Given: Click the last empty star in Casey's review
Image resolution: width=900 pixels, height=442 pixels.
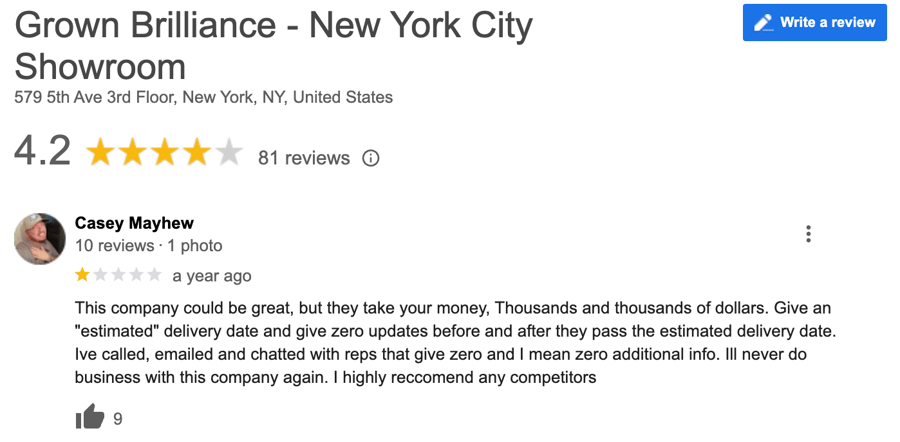Looking at the screenshot, I should pos(154,276).
